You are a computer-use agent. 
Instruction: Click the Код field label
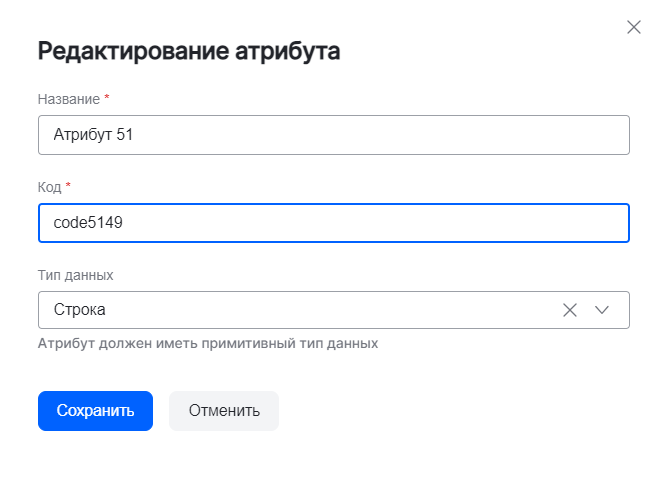coord(49,187)
